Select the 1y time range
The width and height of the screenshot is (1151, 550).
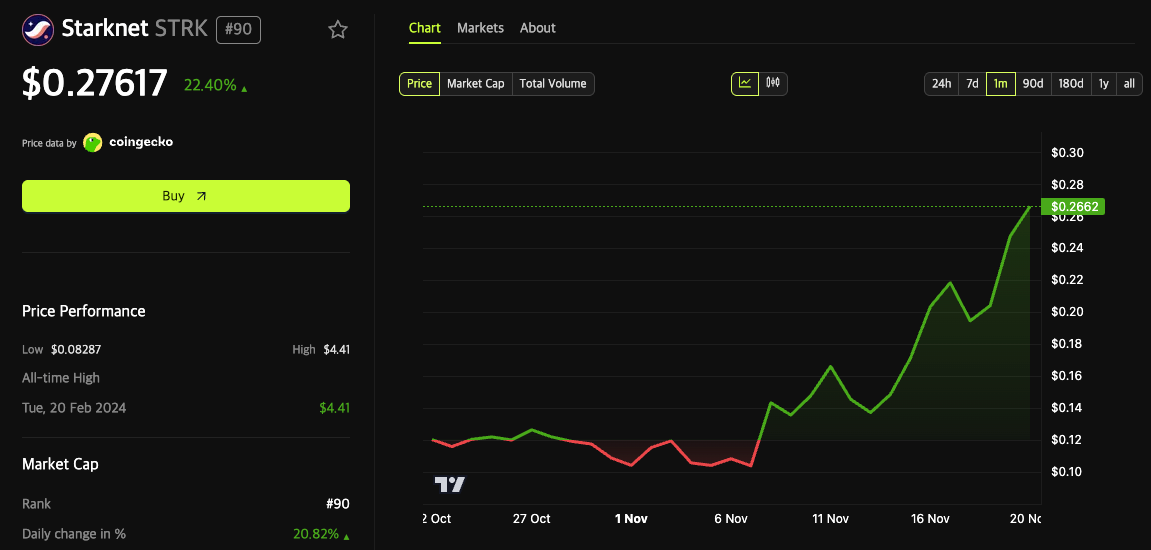(x=1103, y=84)
